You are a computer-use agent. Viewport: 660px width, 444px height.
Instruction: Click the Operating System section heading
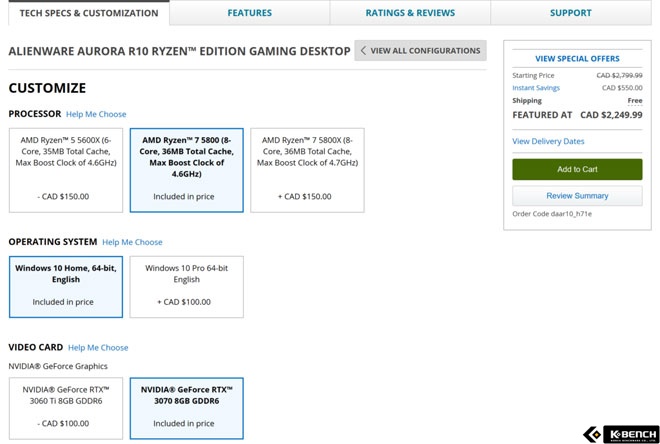pyautogui.click(x=53, y=242)
